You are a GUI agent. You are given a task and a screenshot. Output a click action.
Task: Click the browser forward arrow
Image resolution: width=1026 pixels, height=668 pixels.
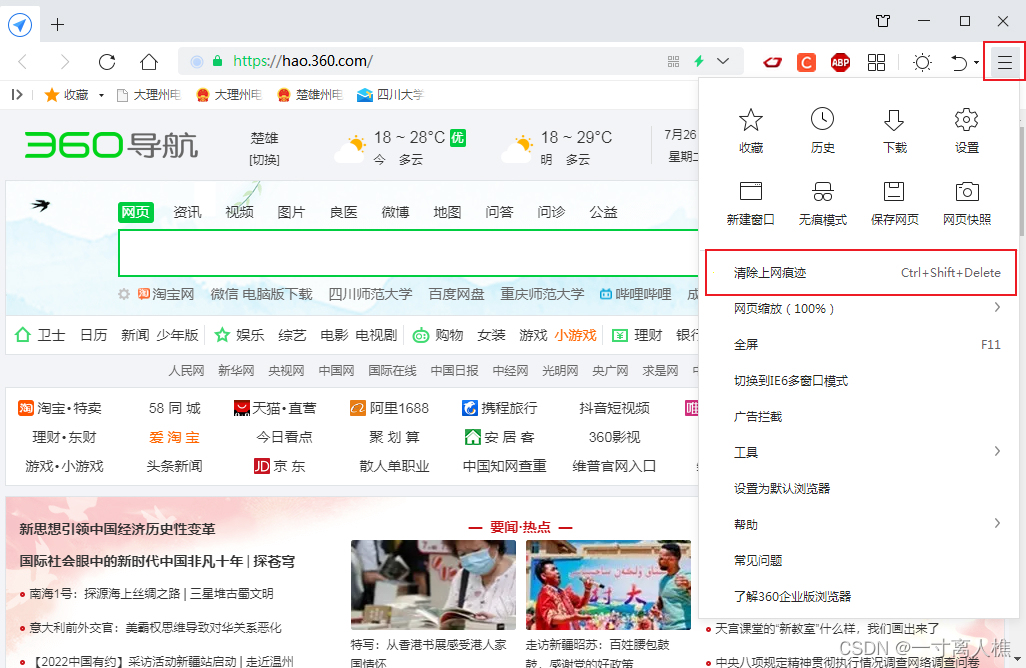(64, 62)
